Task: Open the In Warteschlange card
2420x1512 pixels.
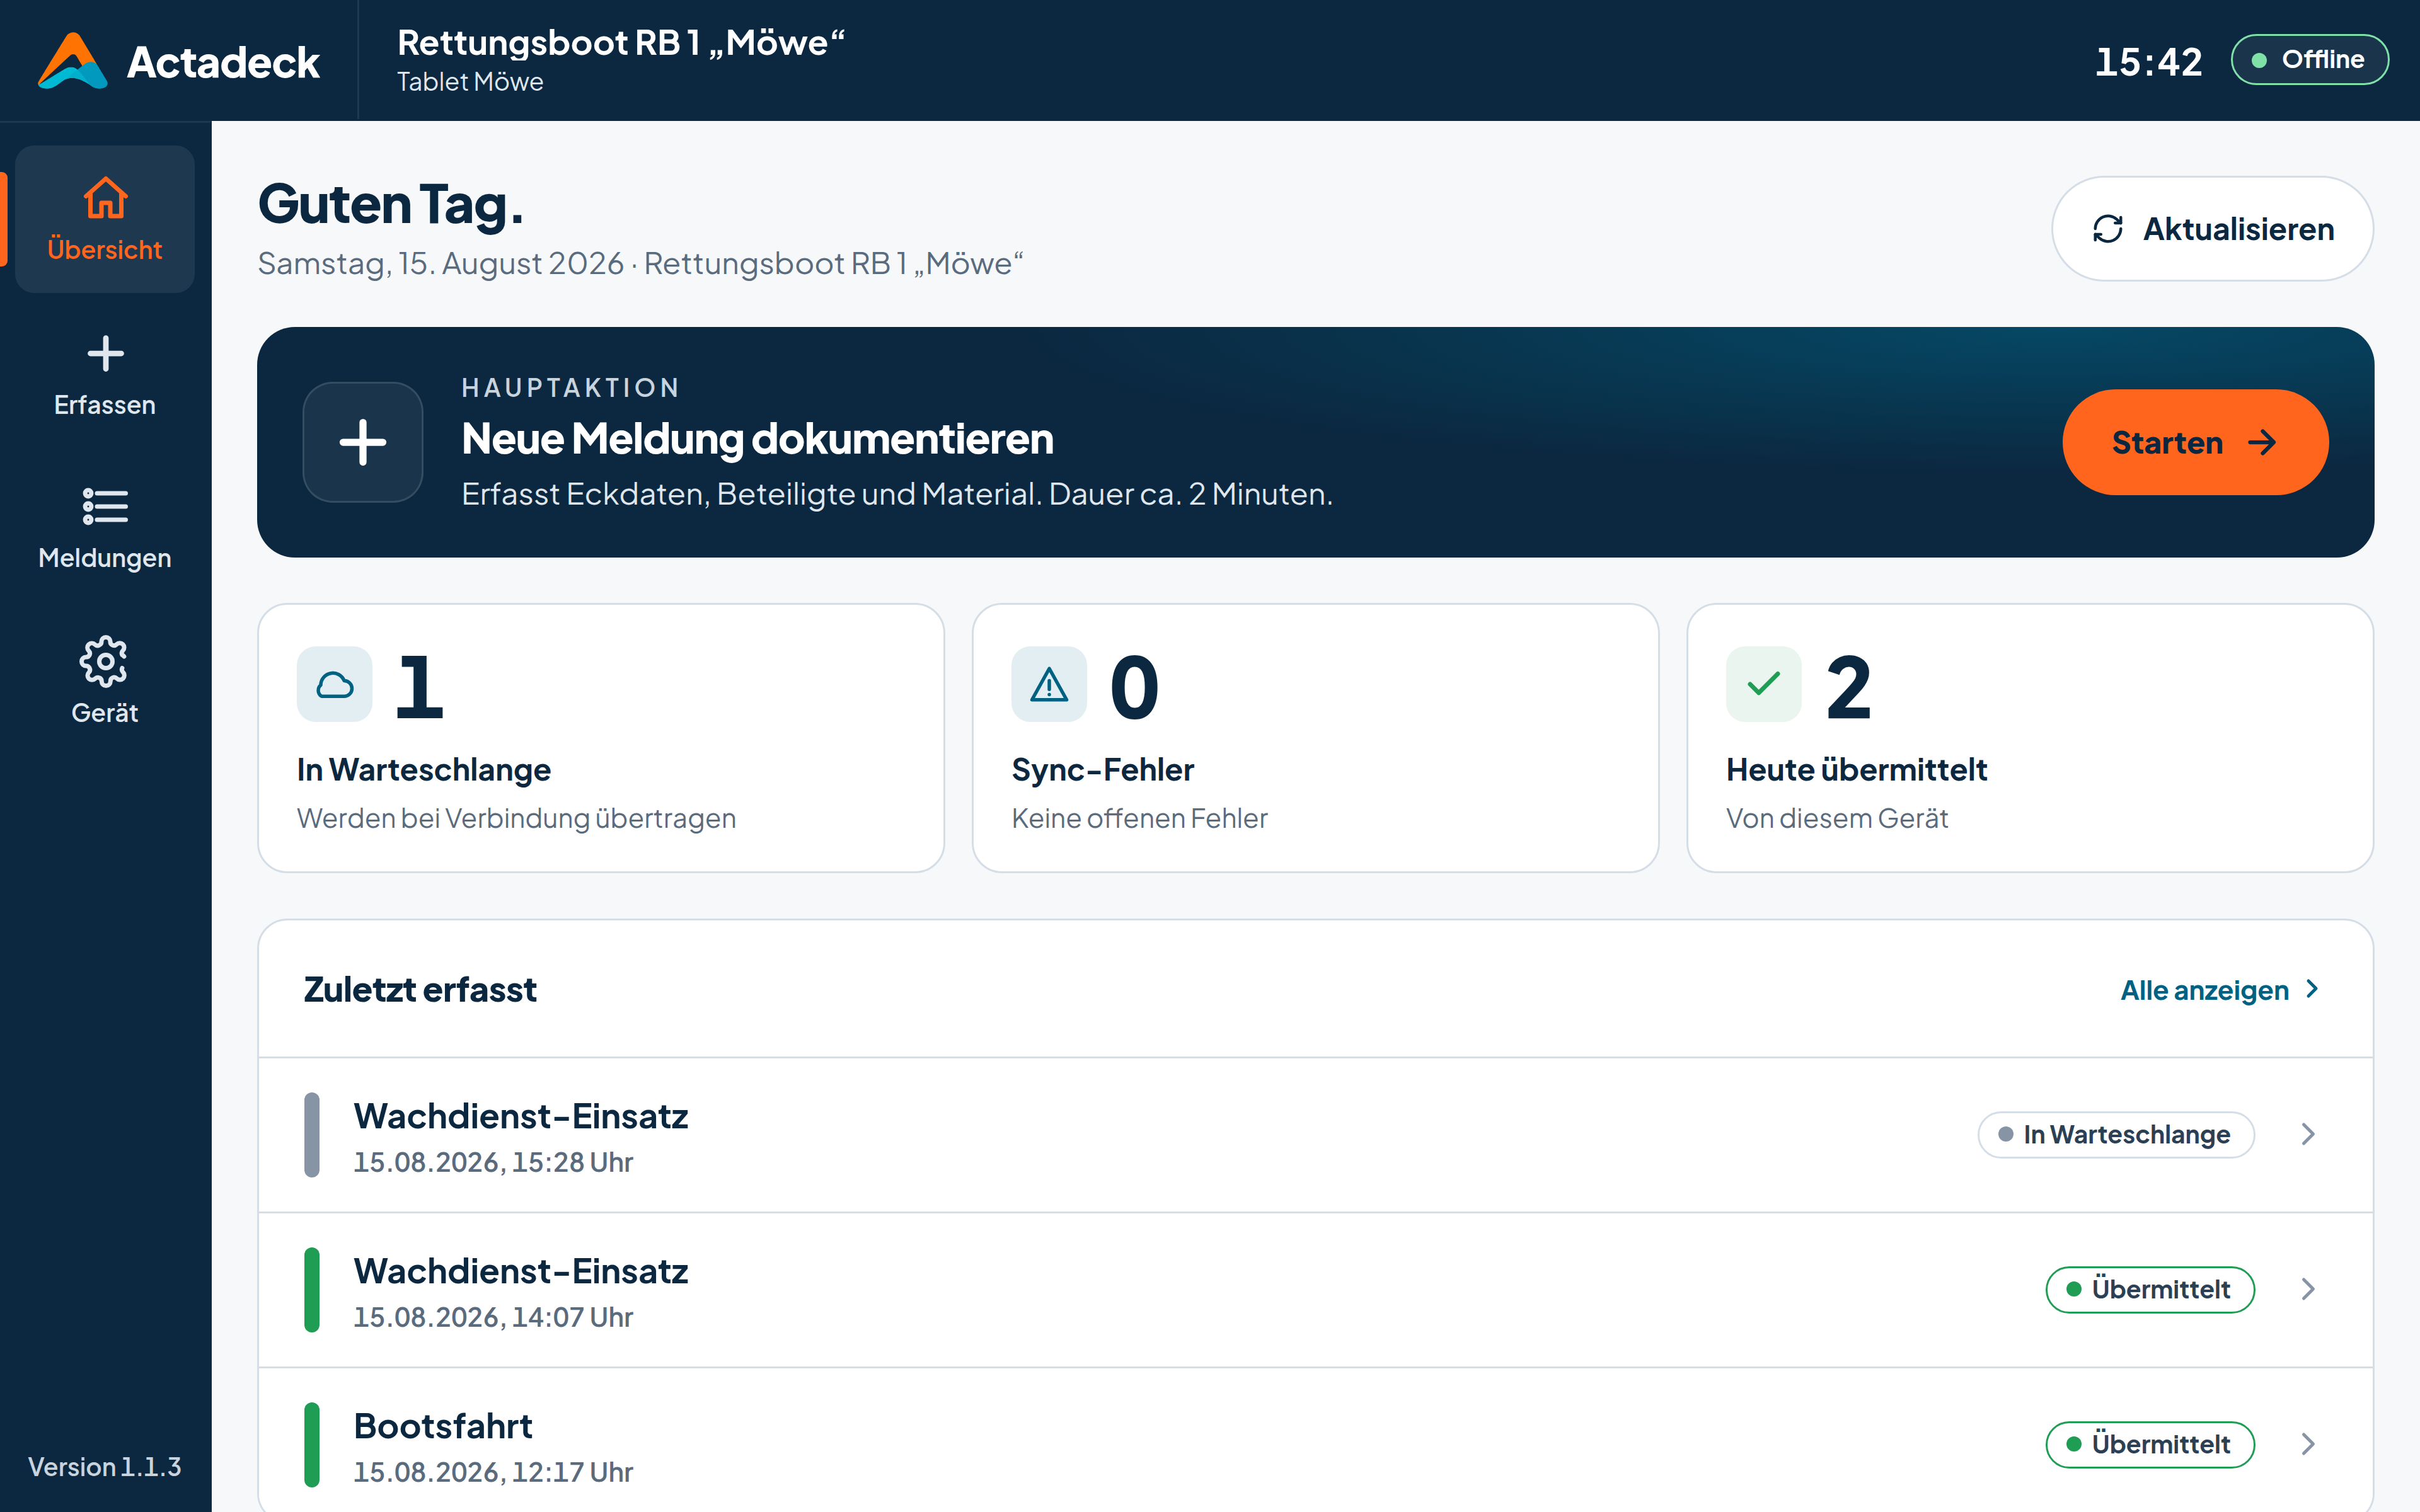Action: point(601,738)
